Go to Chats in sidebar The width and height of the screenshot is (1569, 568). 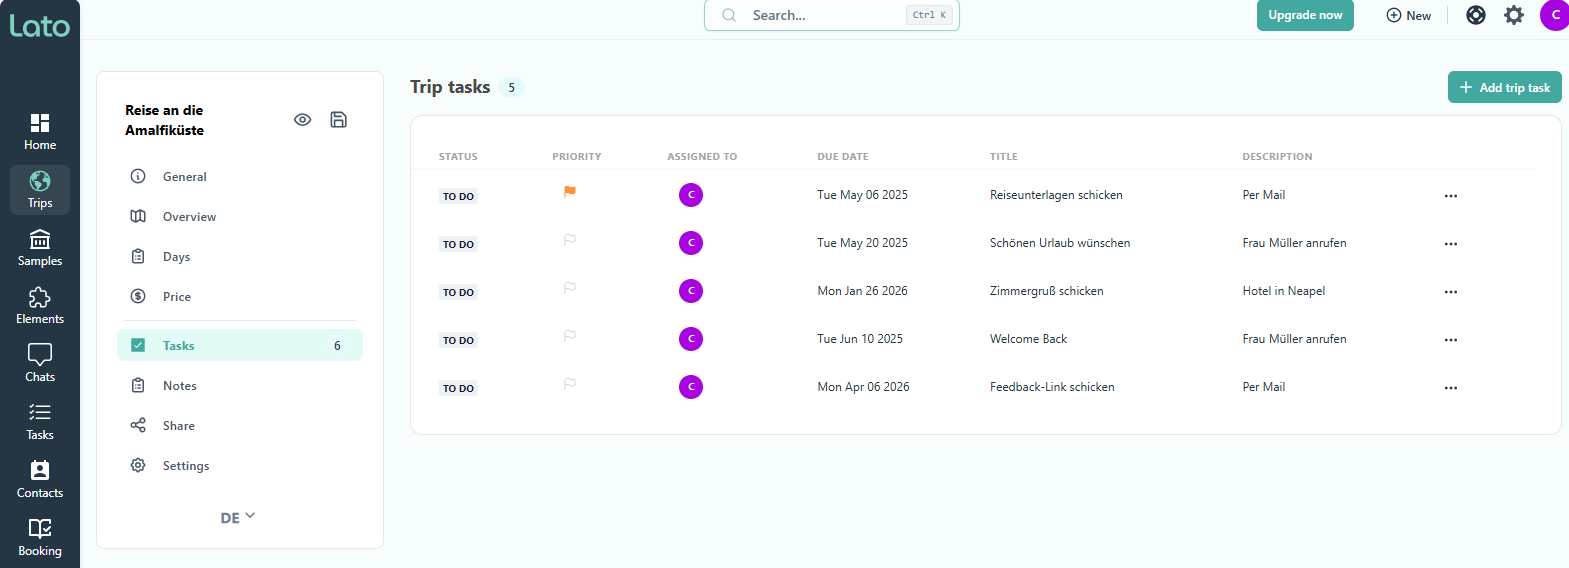point(40,364)
